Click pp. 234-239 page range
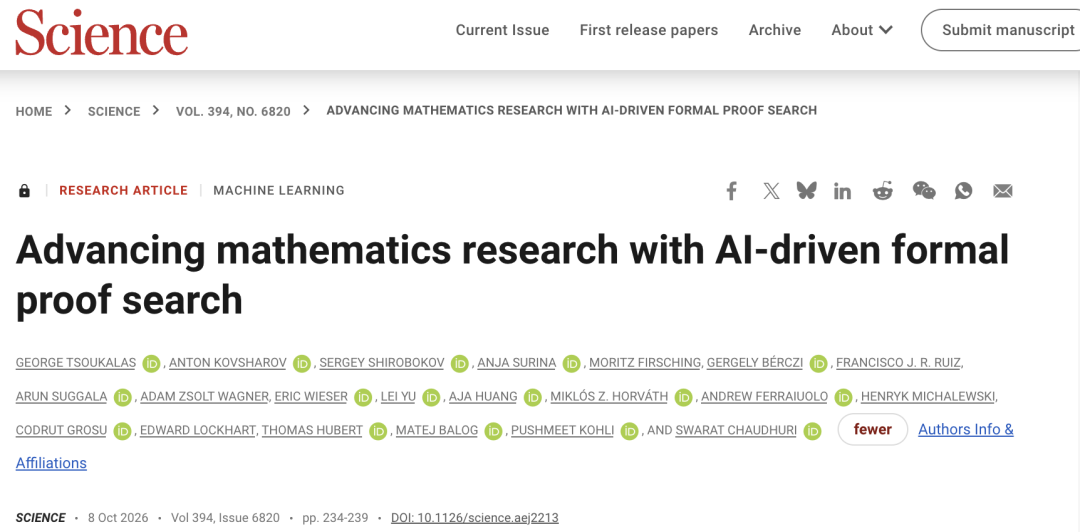 (x=335, y=518)
